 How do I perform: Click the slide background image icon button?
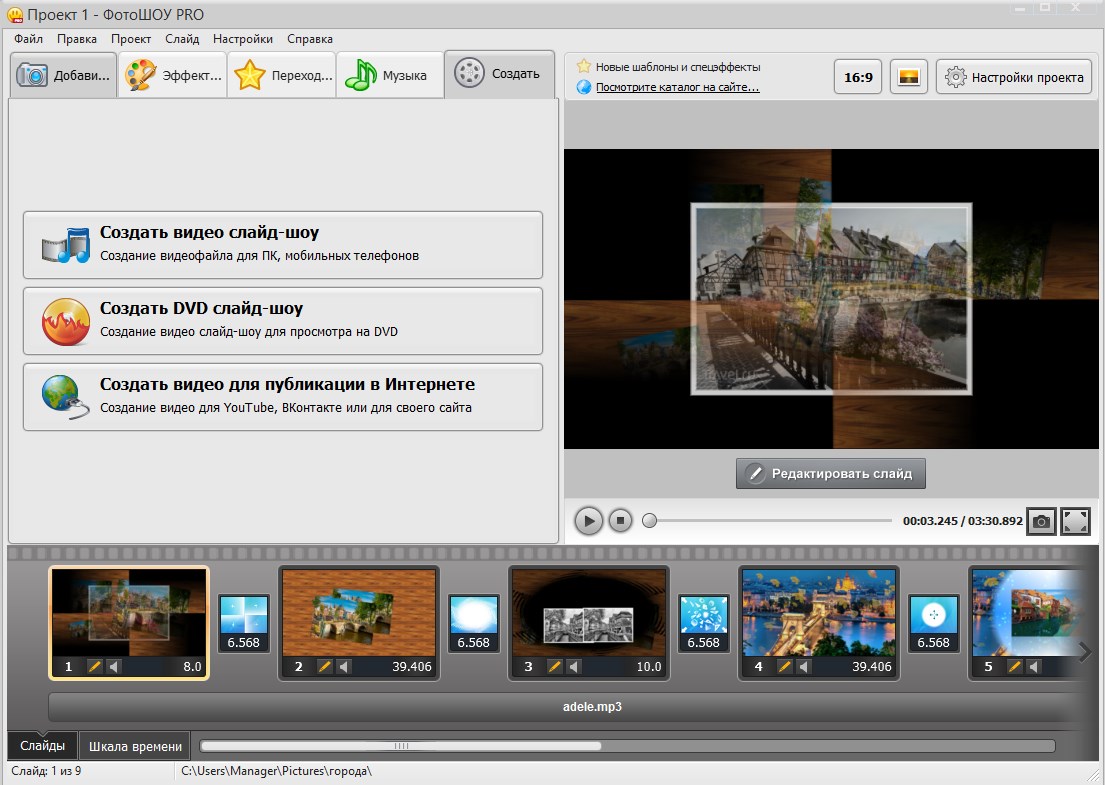tap(908, 77)
